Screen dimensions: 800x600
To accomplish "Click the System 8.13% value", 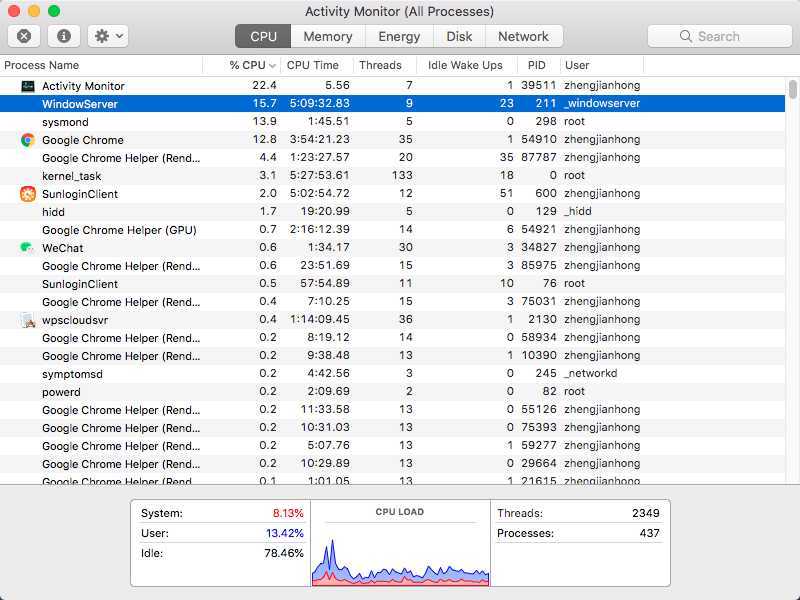I will point(288,513).
